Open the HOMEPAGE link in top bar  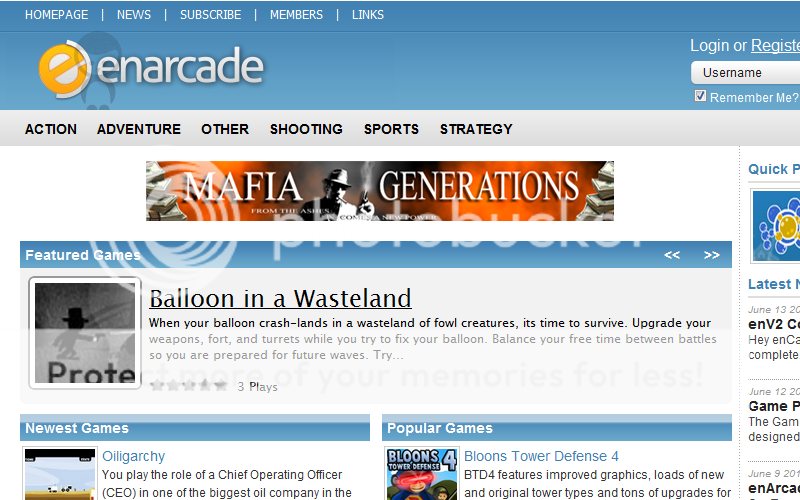[x=57, y=15]
